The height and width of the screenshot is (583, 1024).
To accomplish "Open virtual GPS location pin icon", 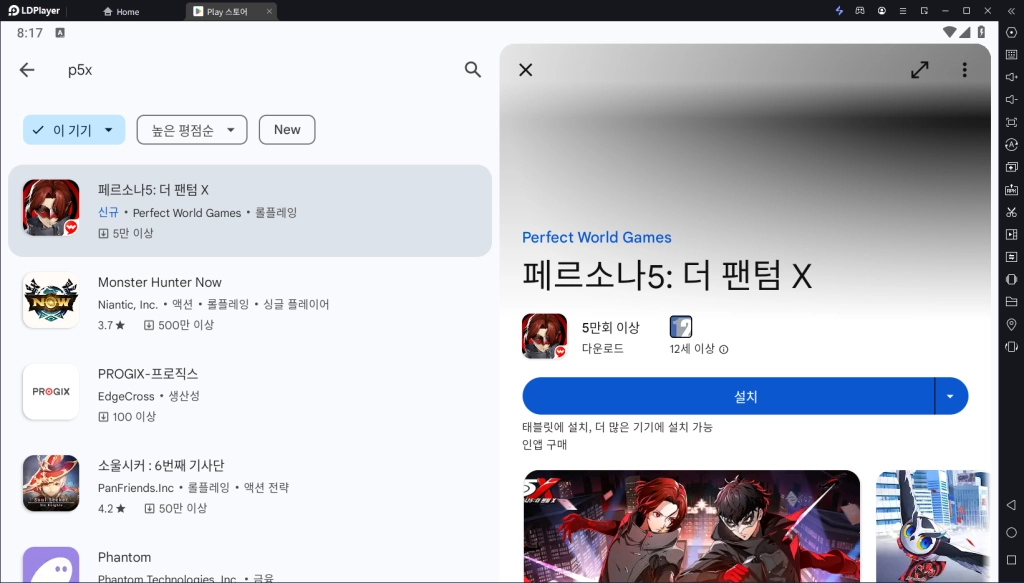I will point(1011,324).
